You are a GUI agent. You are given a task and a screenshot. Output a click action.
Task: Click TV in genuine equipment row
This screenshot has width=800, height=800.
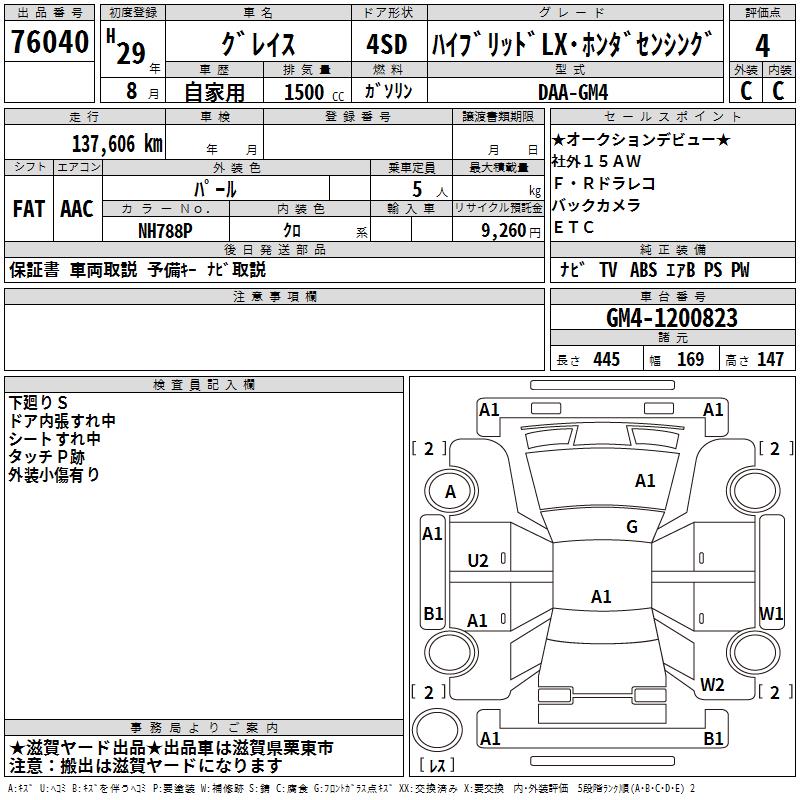608,269
